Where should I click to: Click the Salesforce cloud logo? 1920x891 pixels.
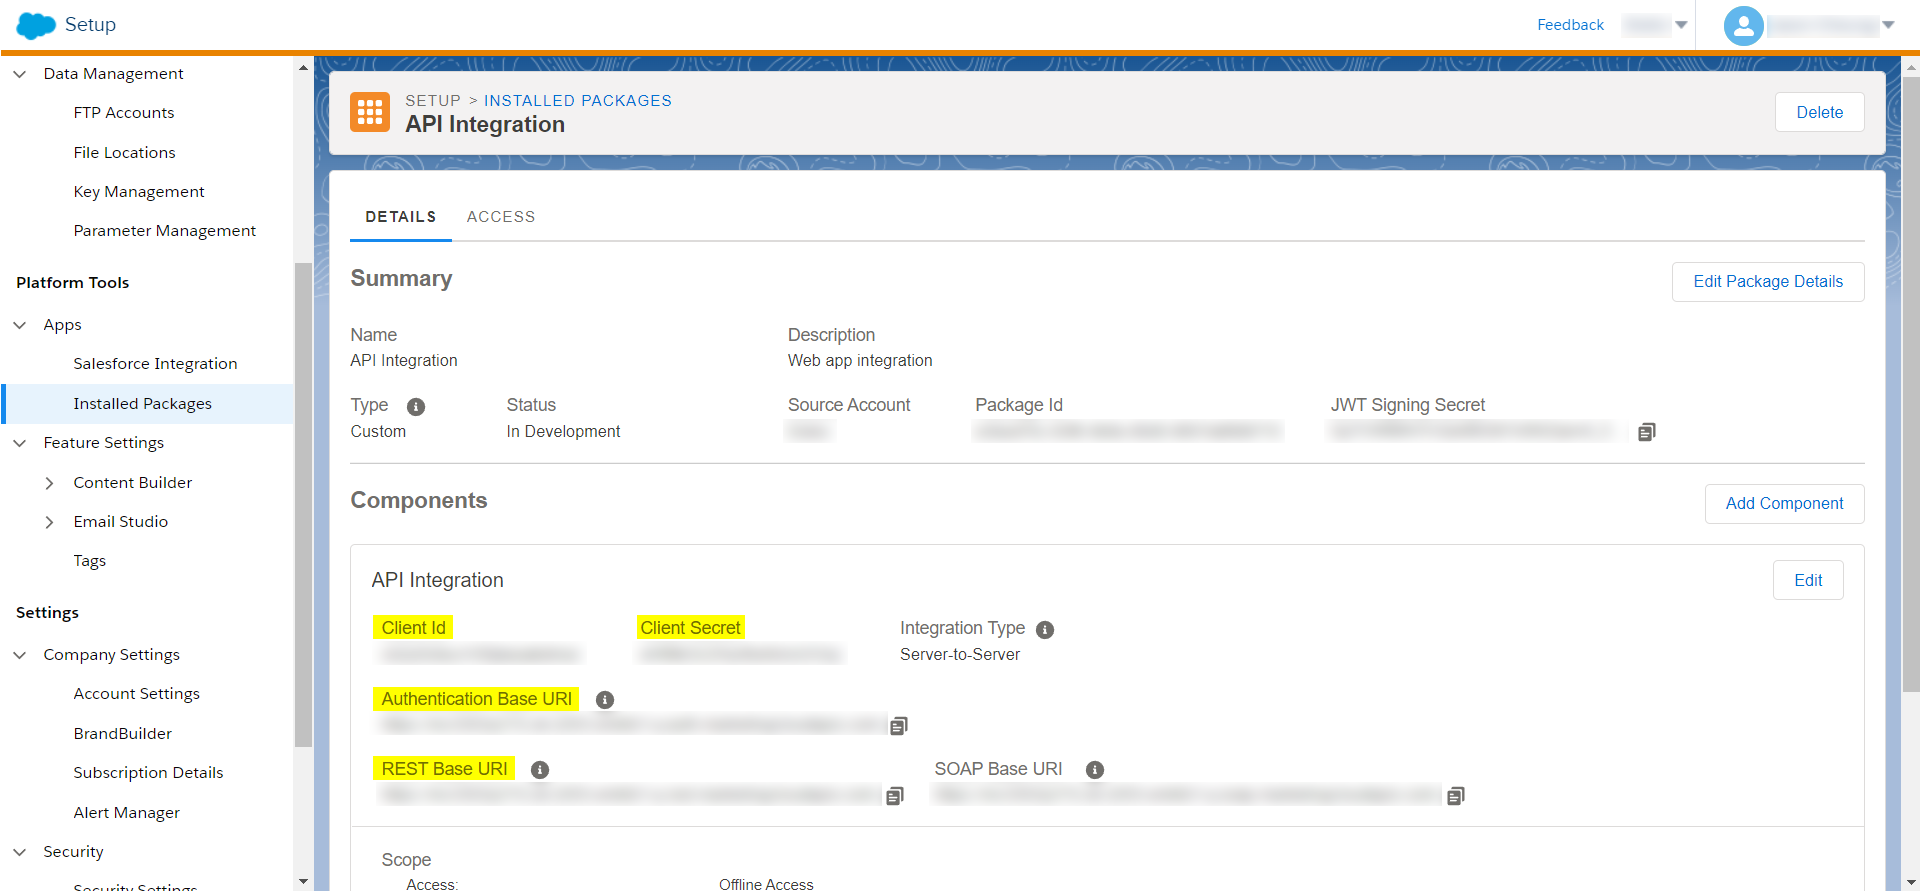36,25
